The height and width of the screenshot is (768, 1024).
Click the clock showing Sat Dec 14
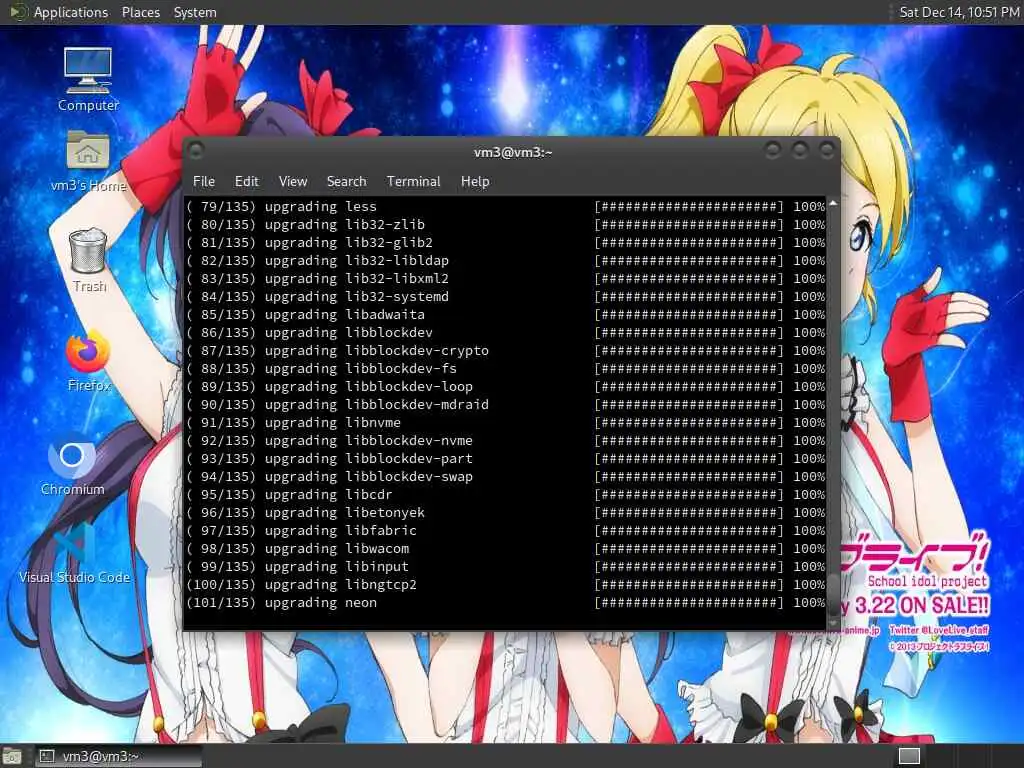(x=959, y=12)
